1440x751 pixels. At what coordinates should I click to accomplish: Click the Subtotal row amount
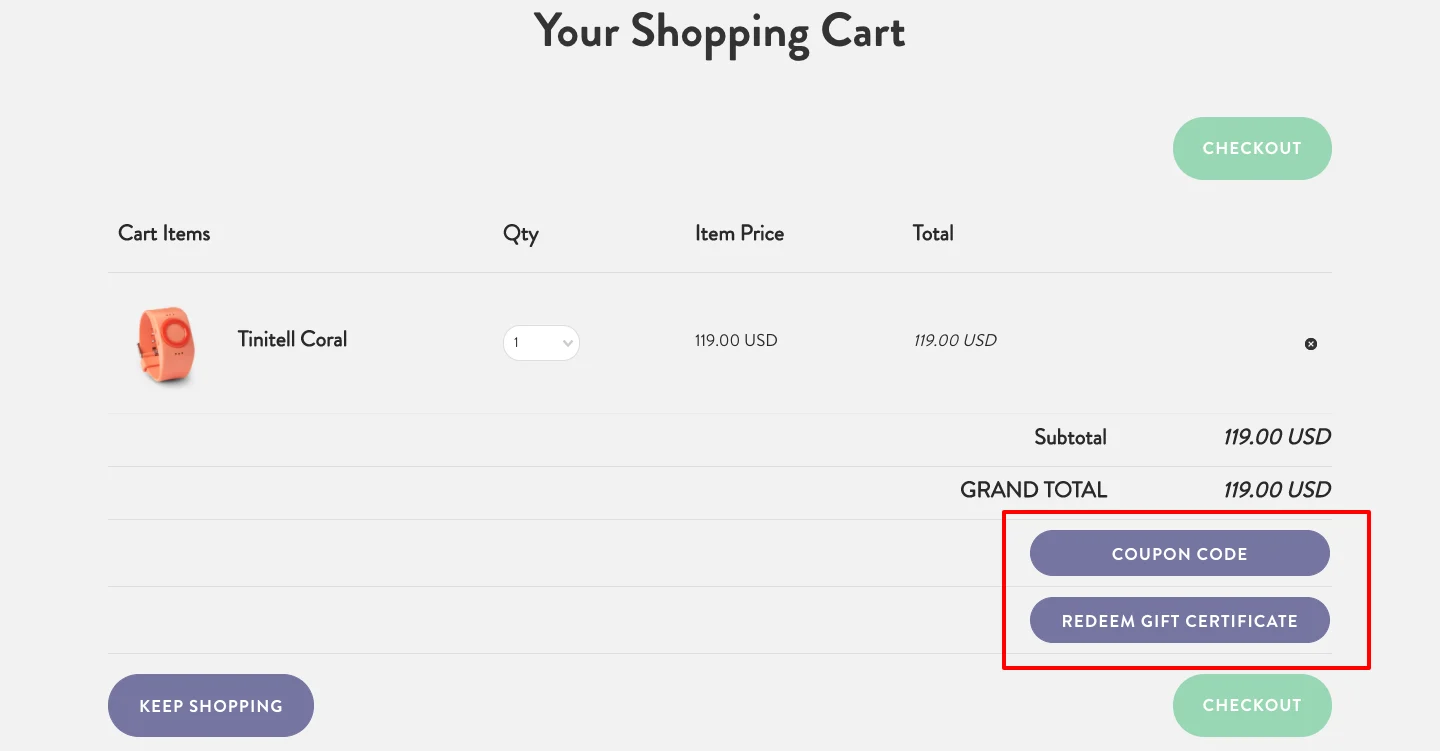pos(1276,437)
